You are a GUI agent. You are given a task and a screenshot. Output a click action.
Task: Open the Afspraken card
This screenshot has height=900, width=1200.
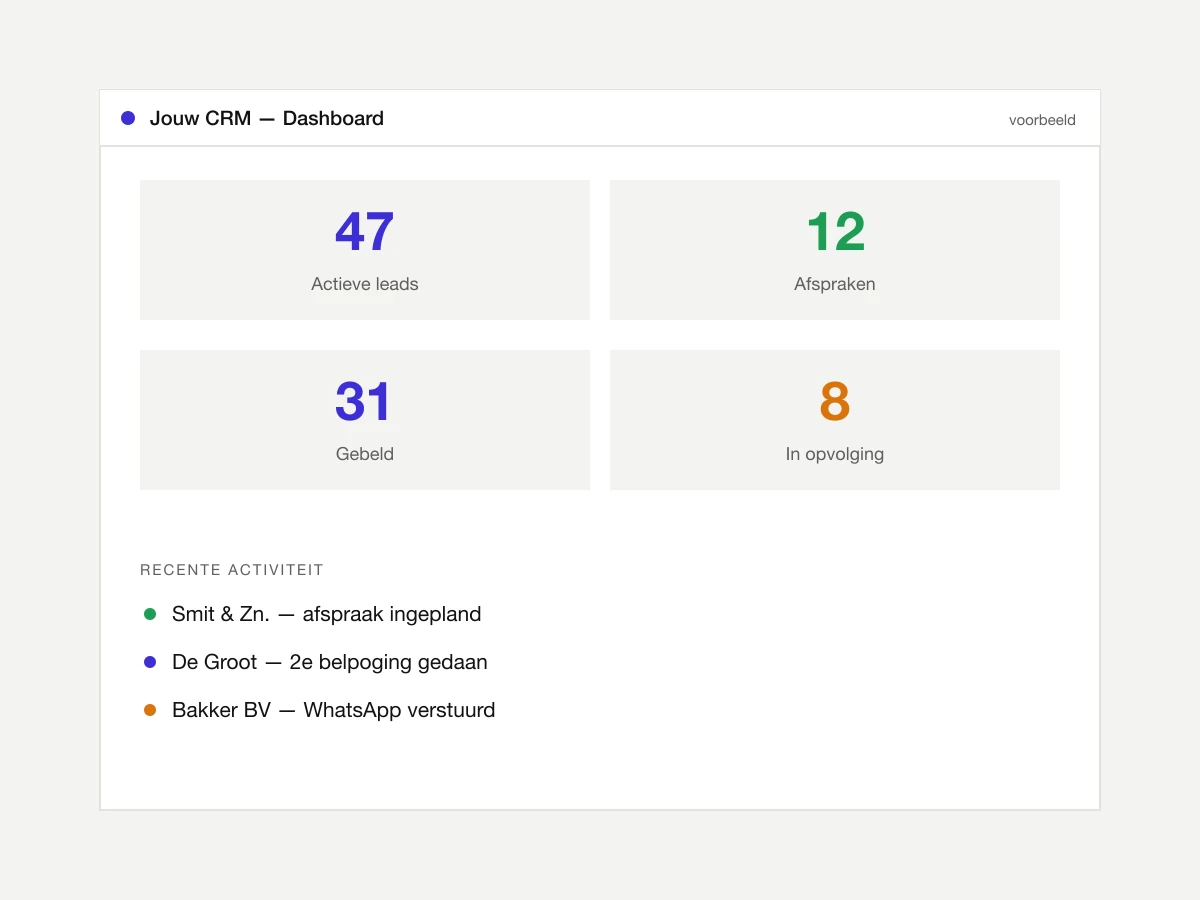coord(835,250)
